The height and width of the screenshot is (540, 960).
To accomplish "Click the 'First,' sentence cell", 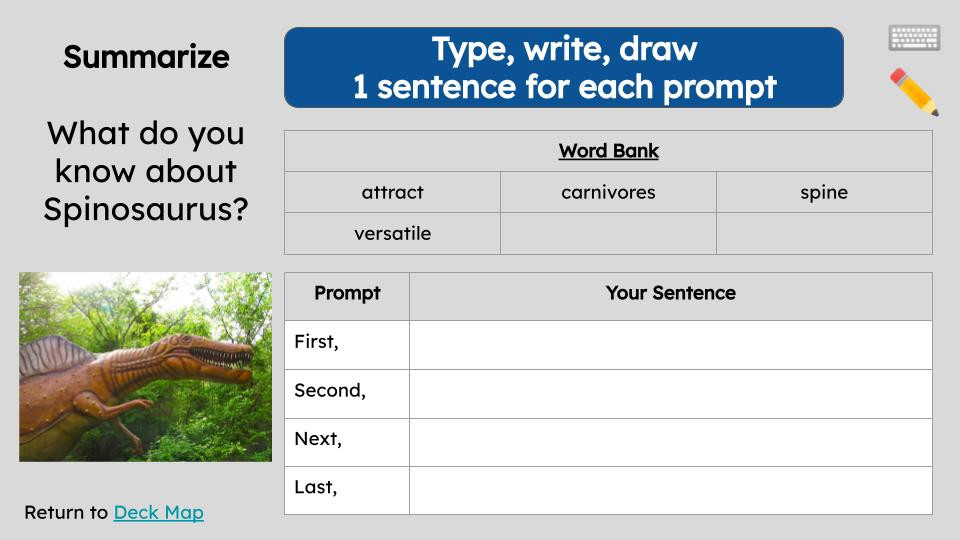I will click(x=670, y=344).
